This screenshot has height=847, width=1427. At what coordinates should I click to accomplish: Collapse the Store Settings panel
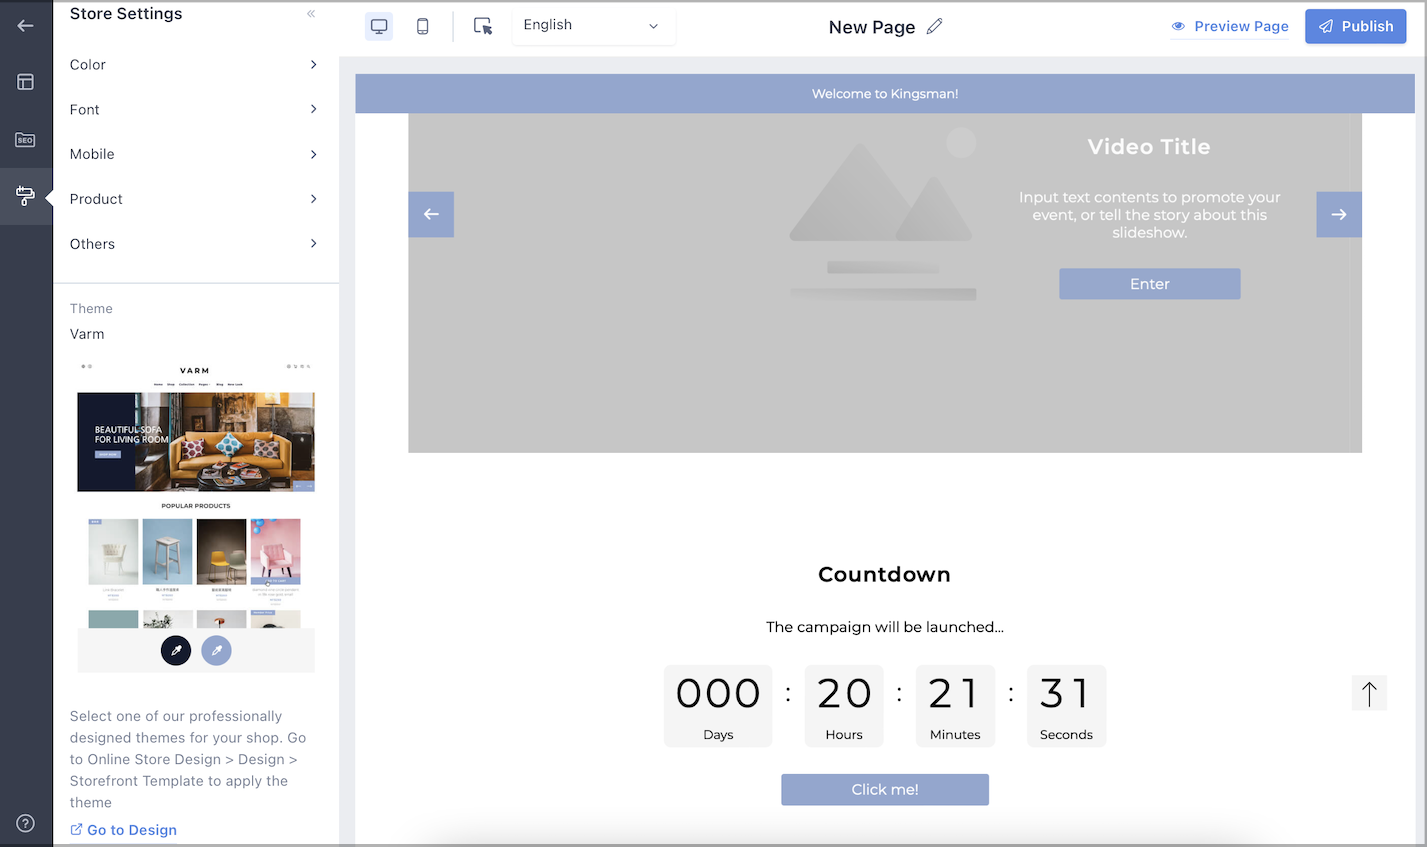[x=311, y=14]
